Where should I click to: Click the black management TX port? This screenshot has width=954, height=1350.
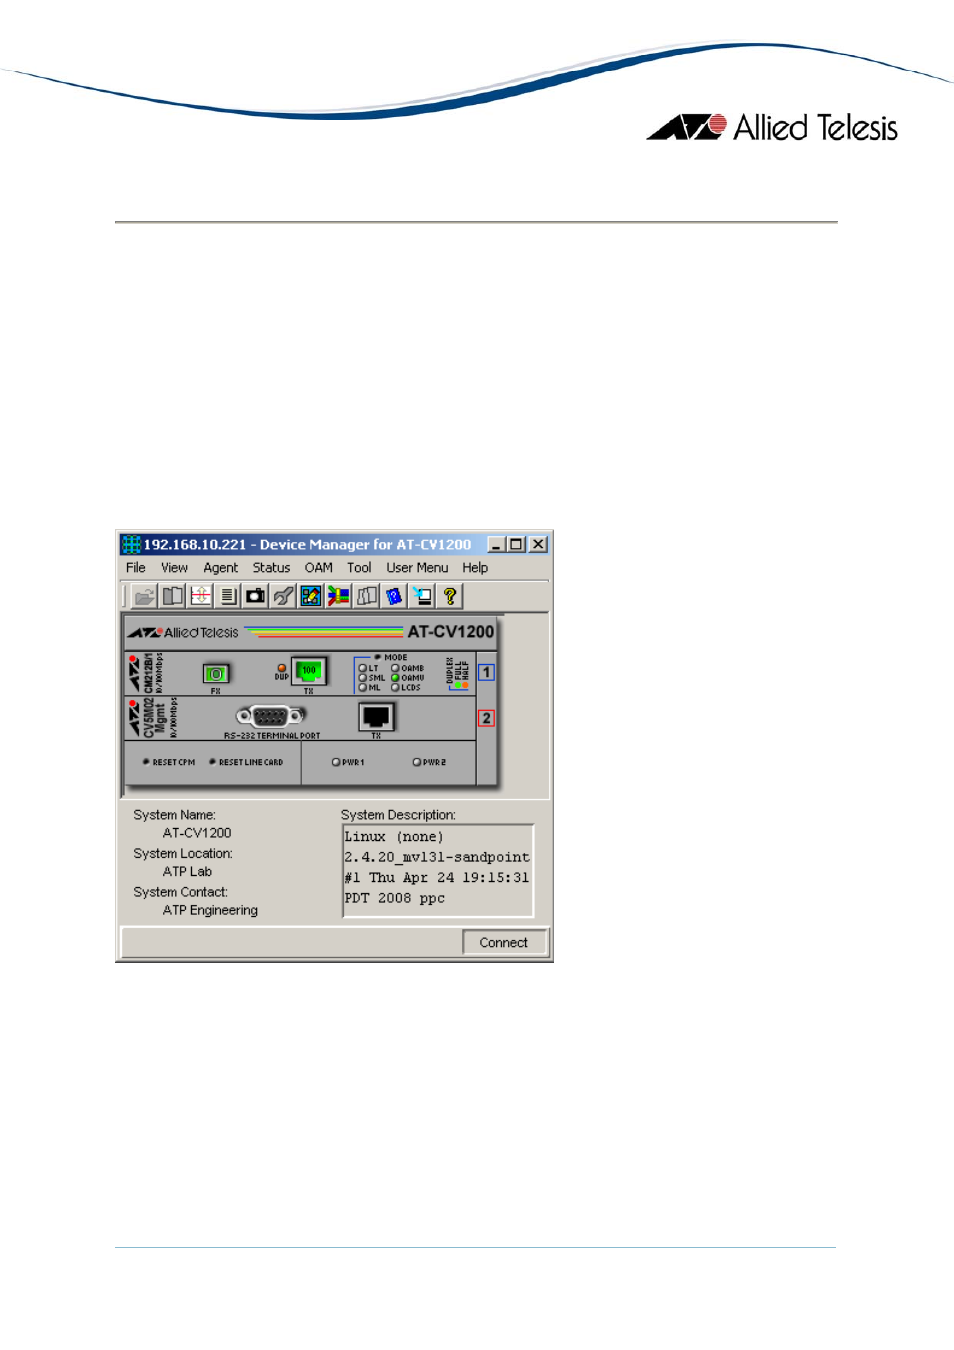click(377, 716)
